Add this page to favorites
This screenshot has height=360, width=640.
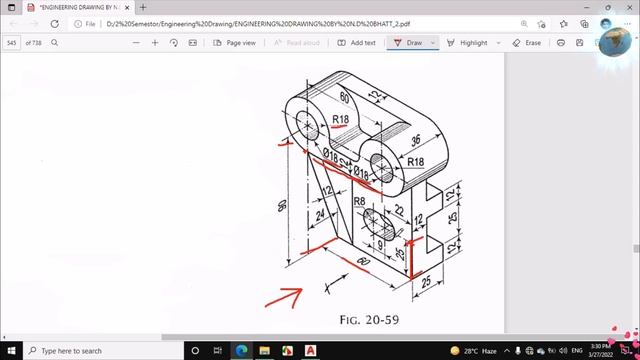542,24
